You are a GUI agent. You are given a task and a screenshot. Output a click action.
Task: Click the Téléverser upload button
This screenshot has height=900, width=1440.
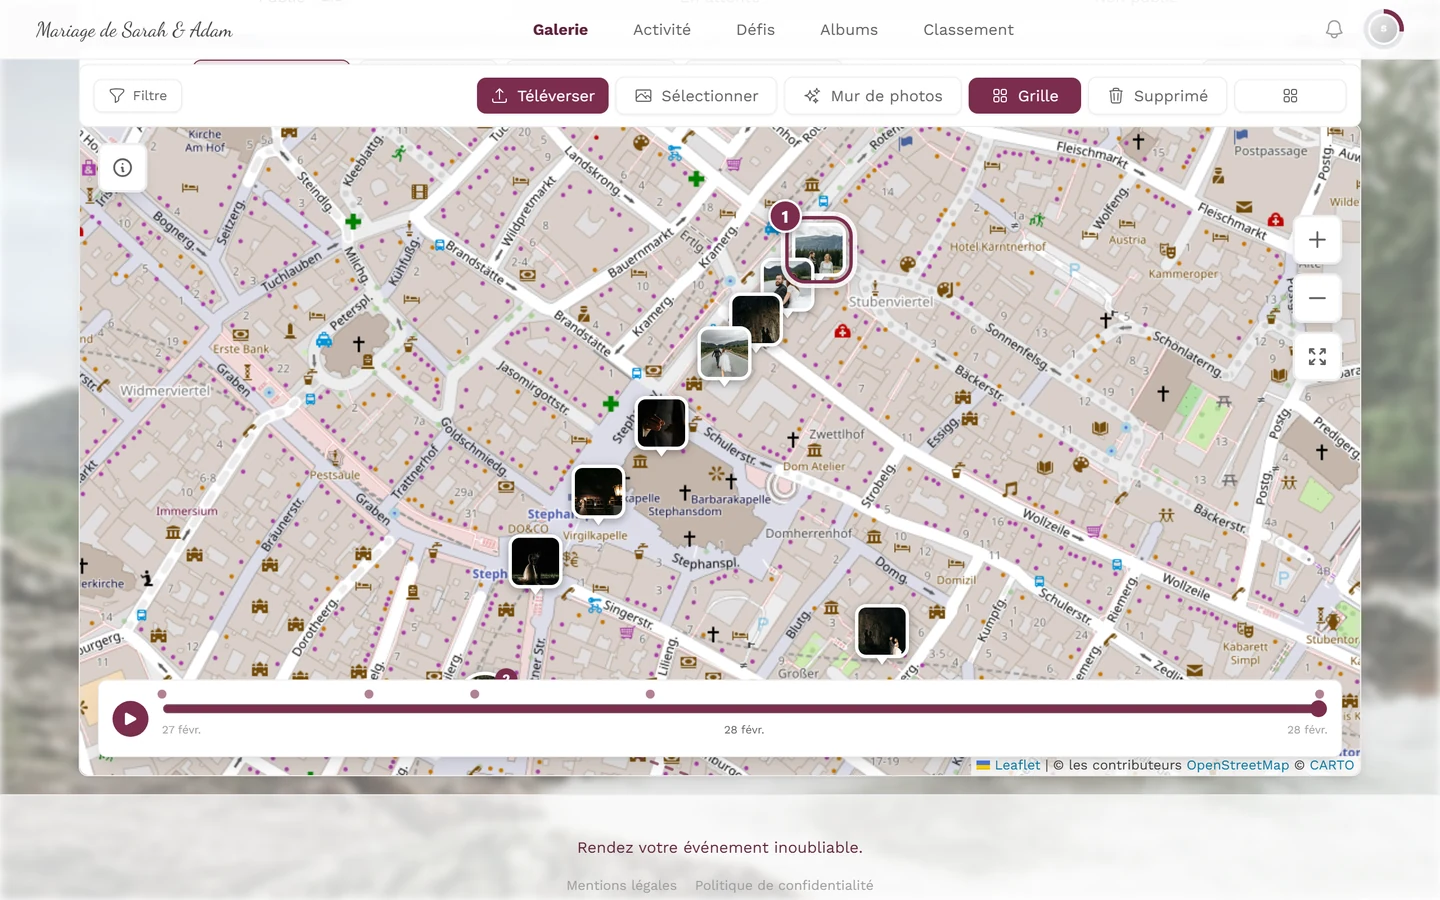coord(543,96)
